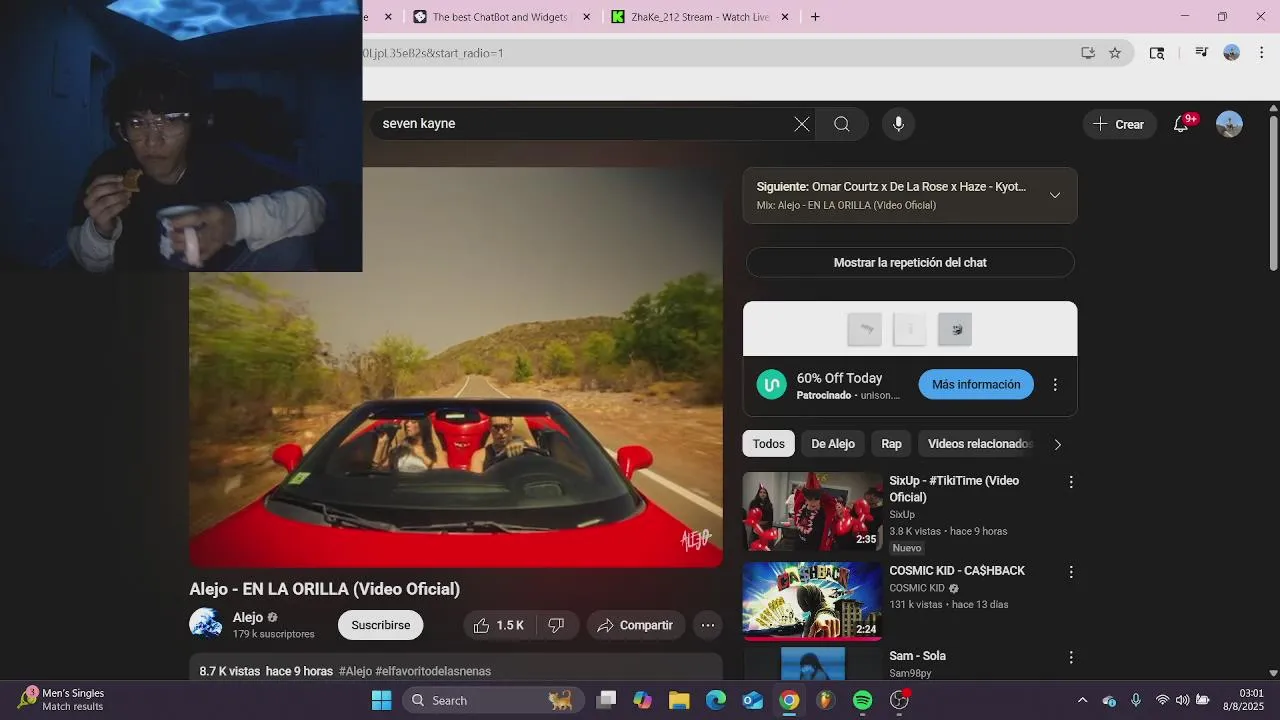Image resolution: width=1280 pixels, height=720 pixels.
Task: Click the Suscribirse button
Action: 381,625
